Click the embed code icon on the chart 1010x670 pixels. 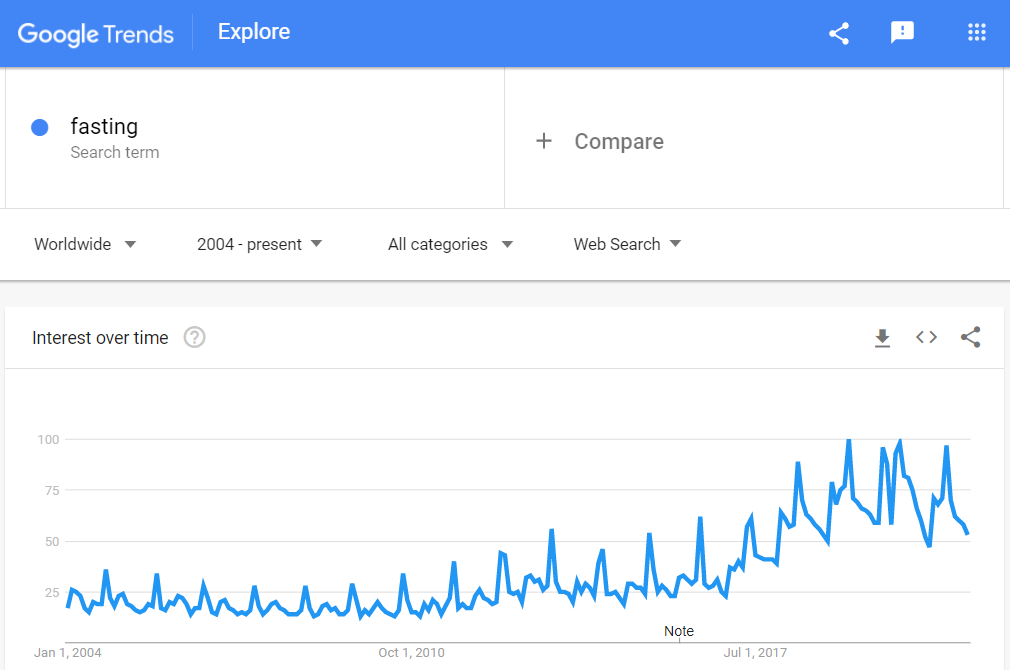coord(926,337)
